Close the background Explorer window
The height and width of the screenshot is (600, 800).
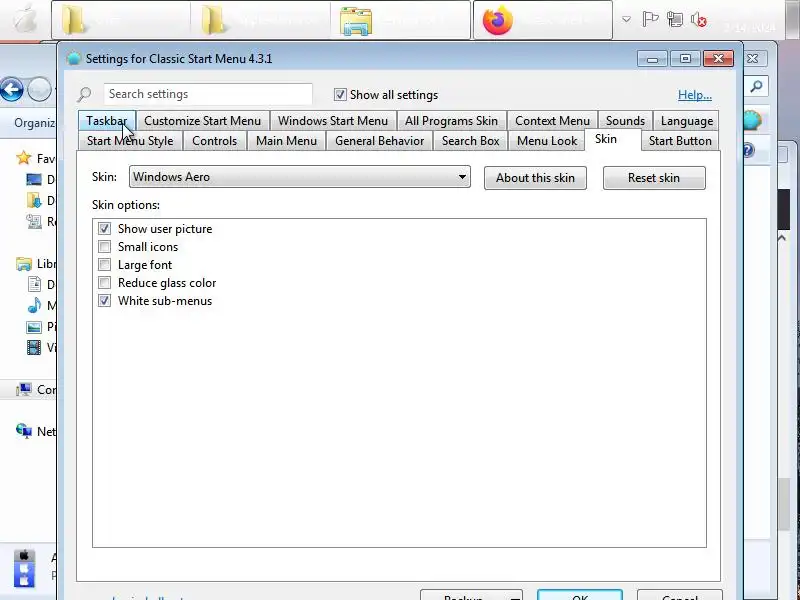pyautogui.click(x=753, y=59)
